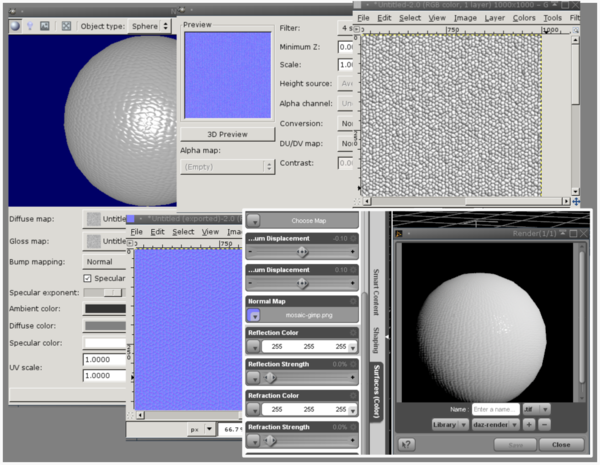The image size is (600, 465).
Task: Open View menu in top-right GIMP window
Action: click(x=437, y=18)
